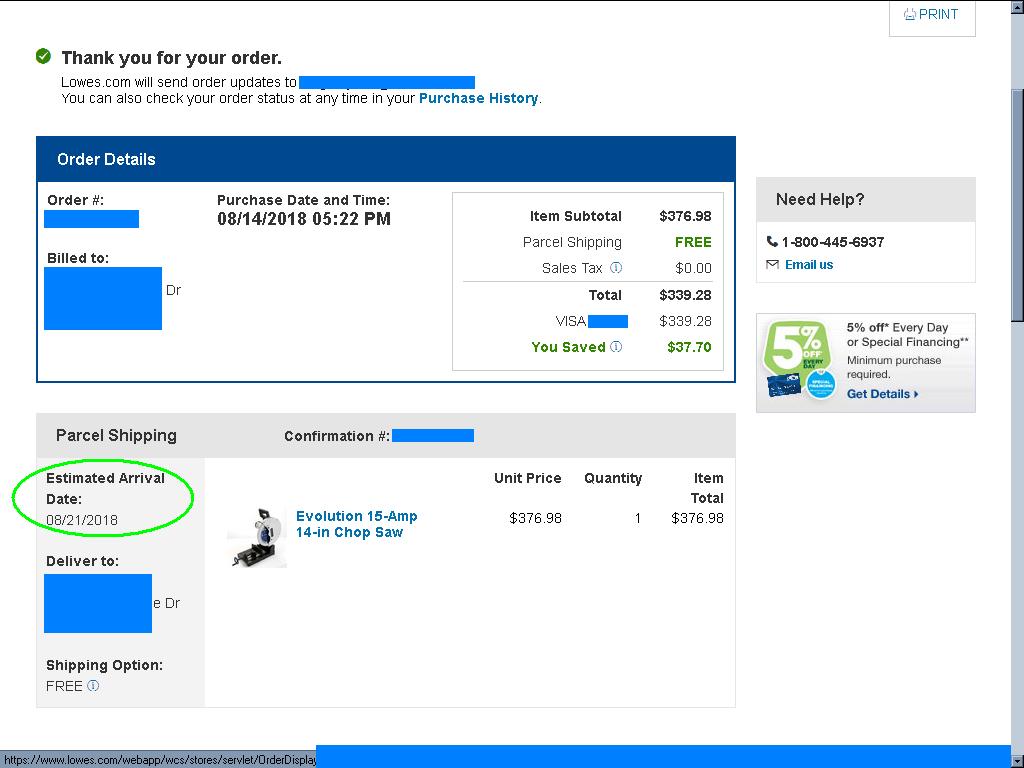The image size is (1024, 768).
Task: Click the Need Help? heading
Action: pos(820,200)
